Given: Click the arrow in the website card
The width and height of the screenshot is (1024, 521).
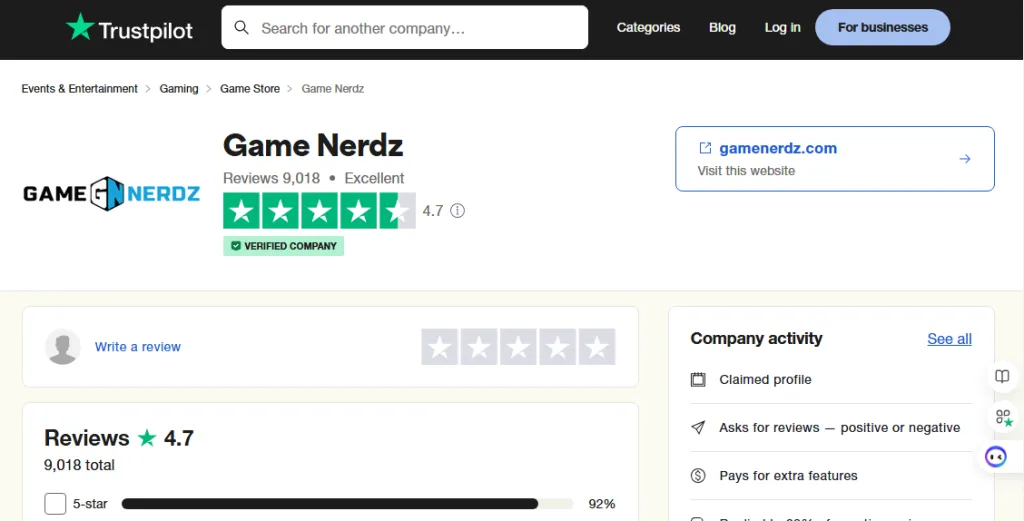Looking at the screenshot, I should click(x=965, y=159).
